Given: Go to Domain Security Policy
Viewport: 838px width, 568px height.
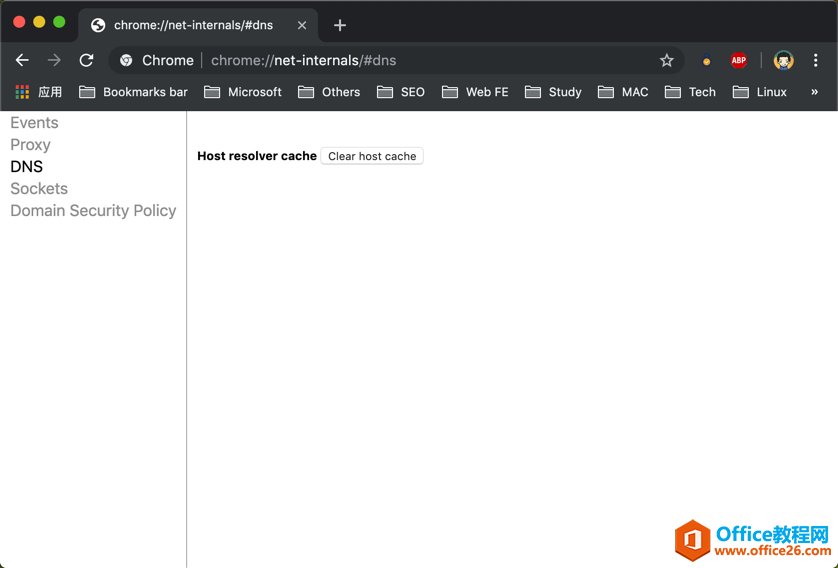Looking at the screenshot, I should click(93, 211).
